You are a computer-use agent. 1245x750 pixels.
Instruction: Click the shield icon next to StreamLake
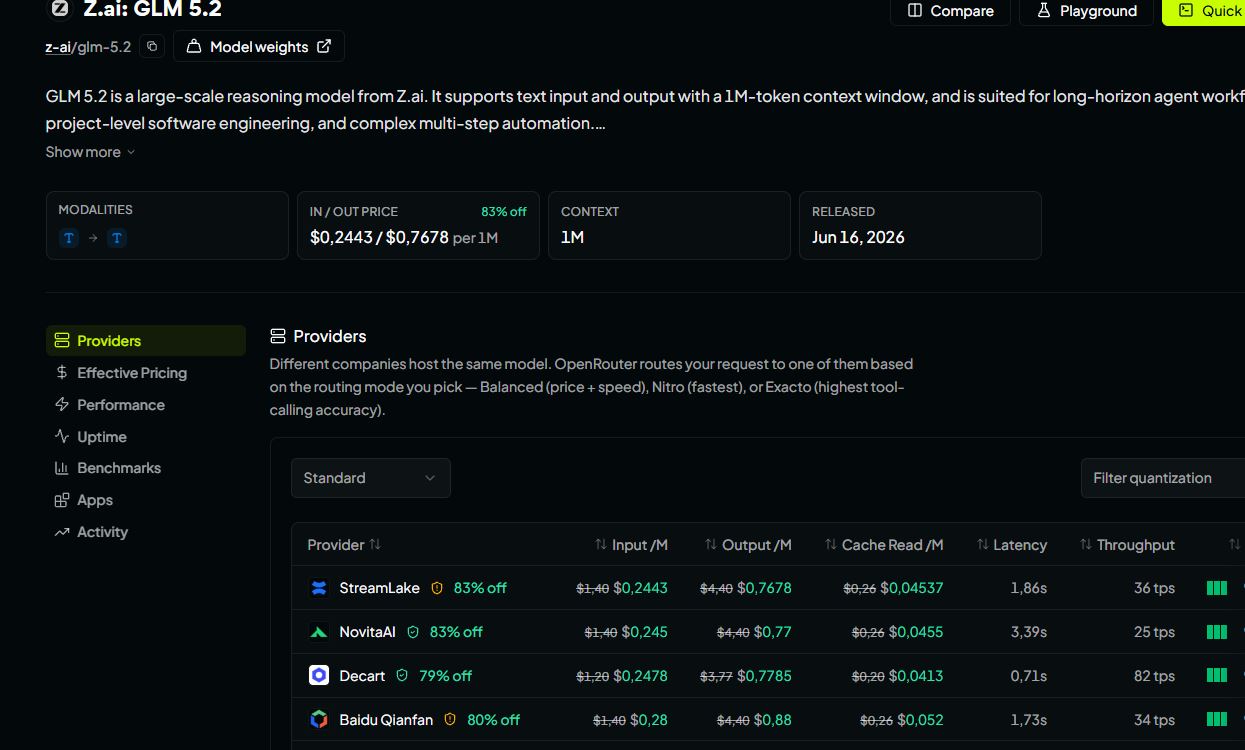point(437,588)
